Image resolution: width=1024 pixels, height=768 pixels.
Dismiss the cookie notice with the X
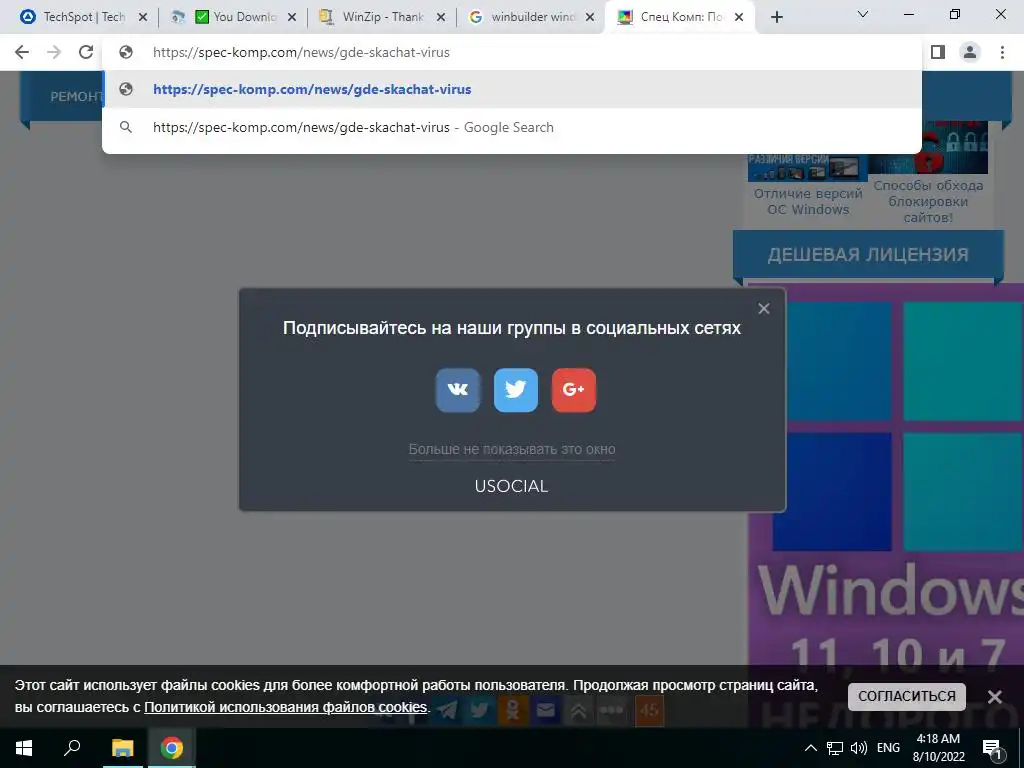click(x=995, y=697)
